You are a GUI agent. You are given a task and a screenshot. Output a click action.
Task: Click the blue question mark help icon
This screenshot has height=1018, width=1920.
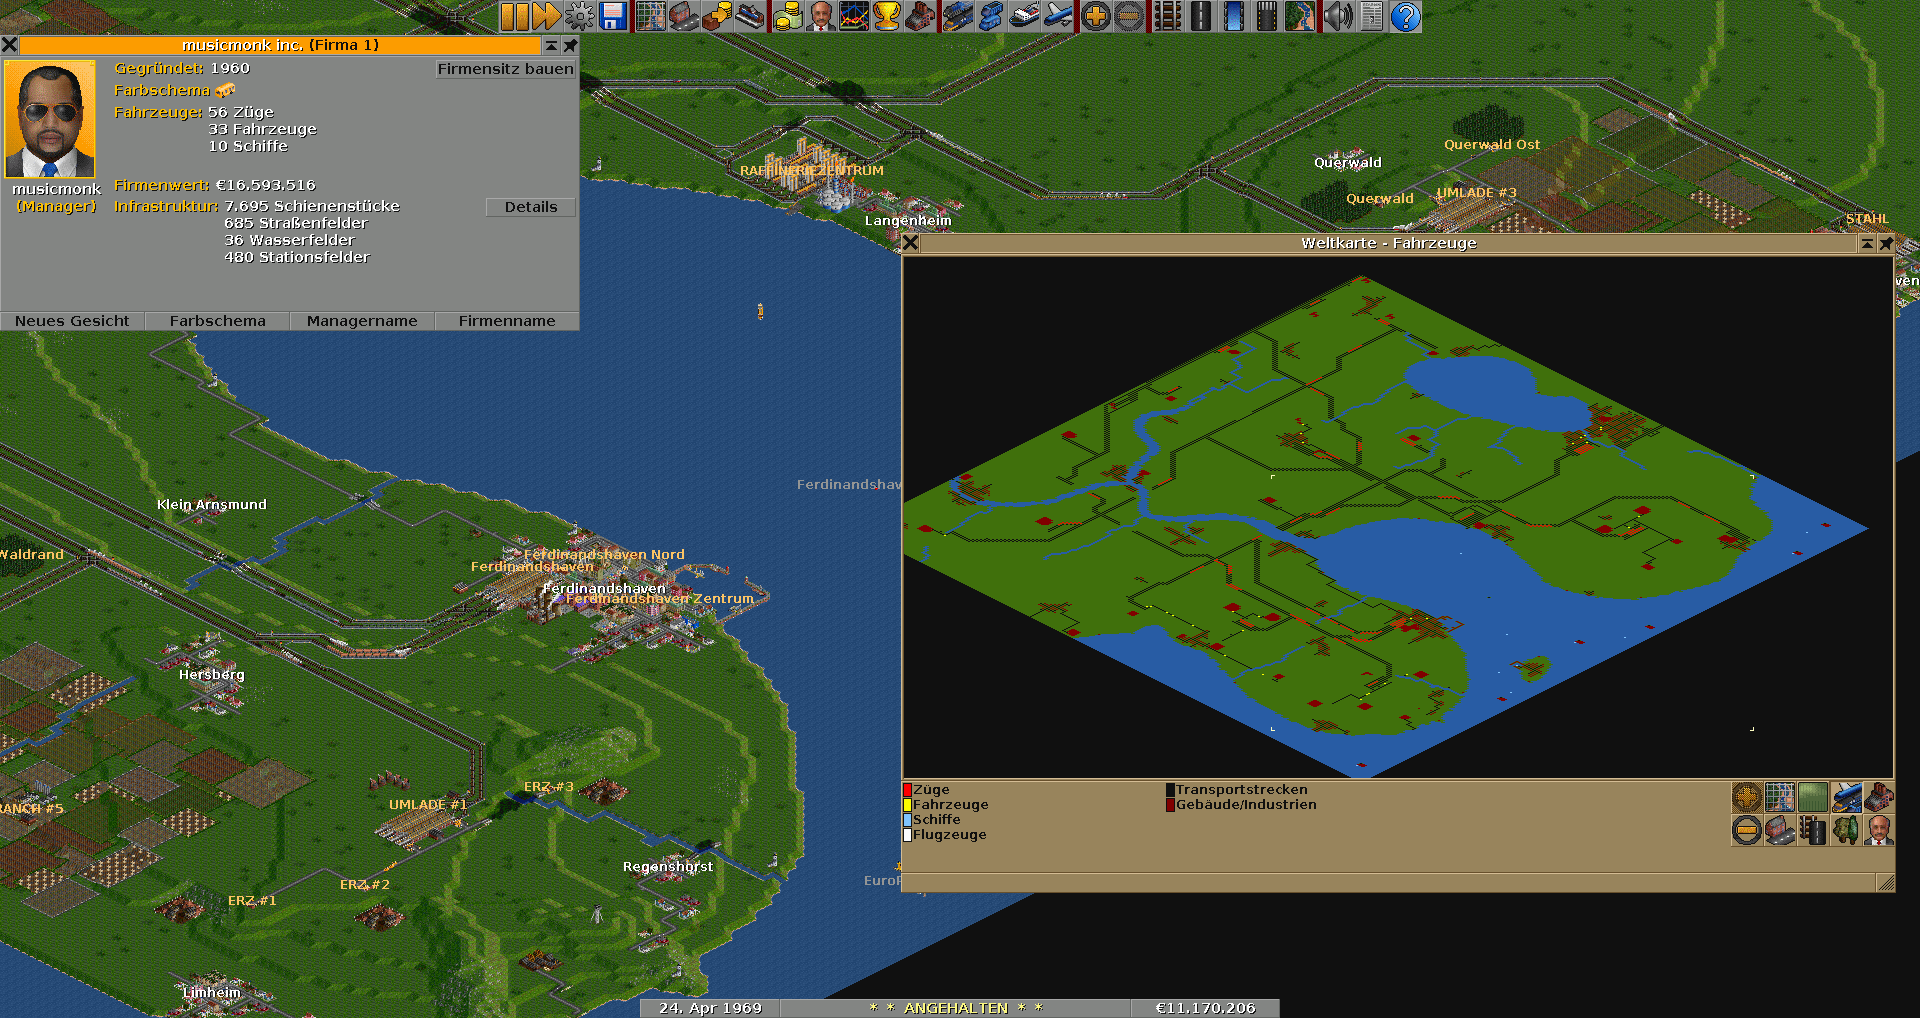point(1405,16)
